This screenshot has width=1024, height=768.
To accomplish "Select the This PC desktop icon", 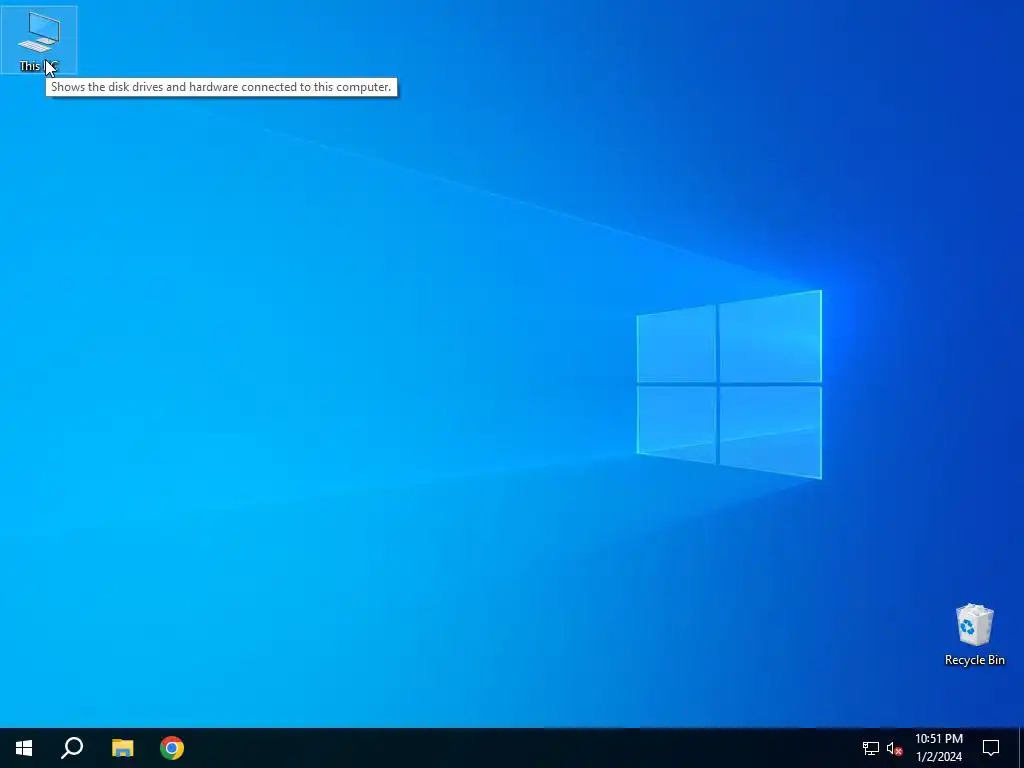I will (x=39, y=40).
